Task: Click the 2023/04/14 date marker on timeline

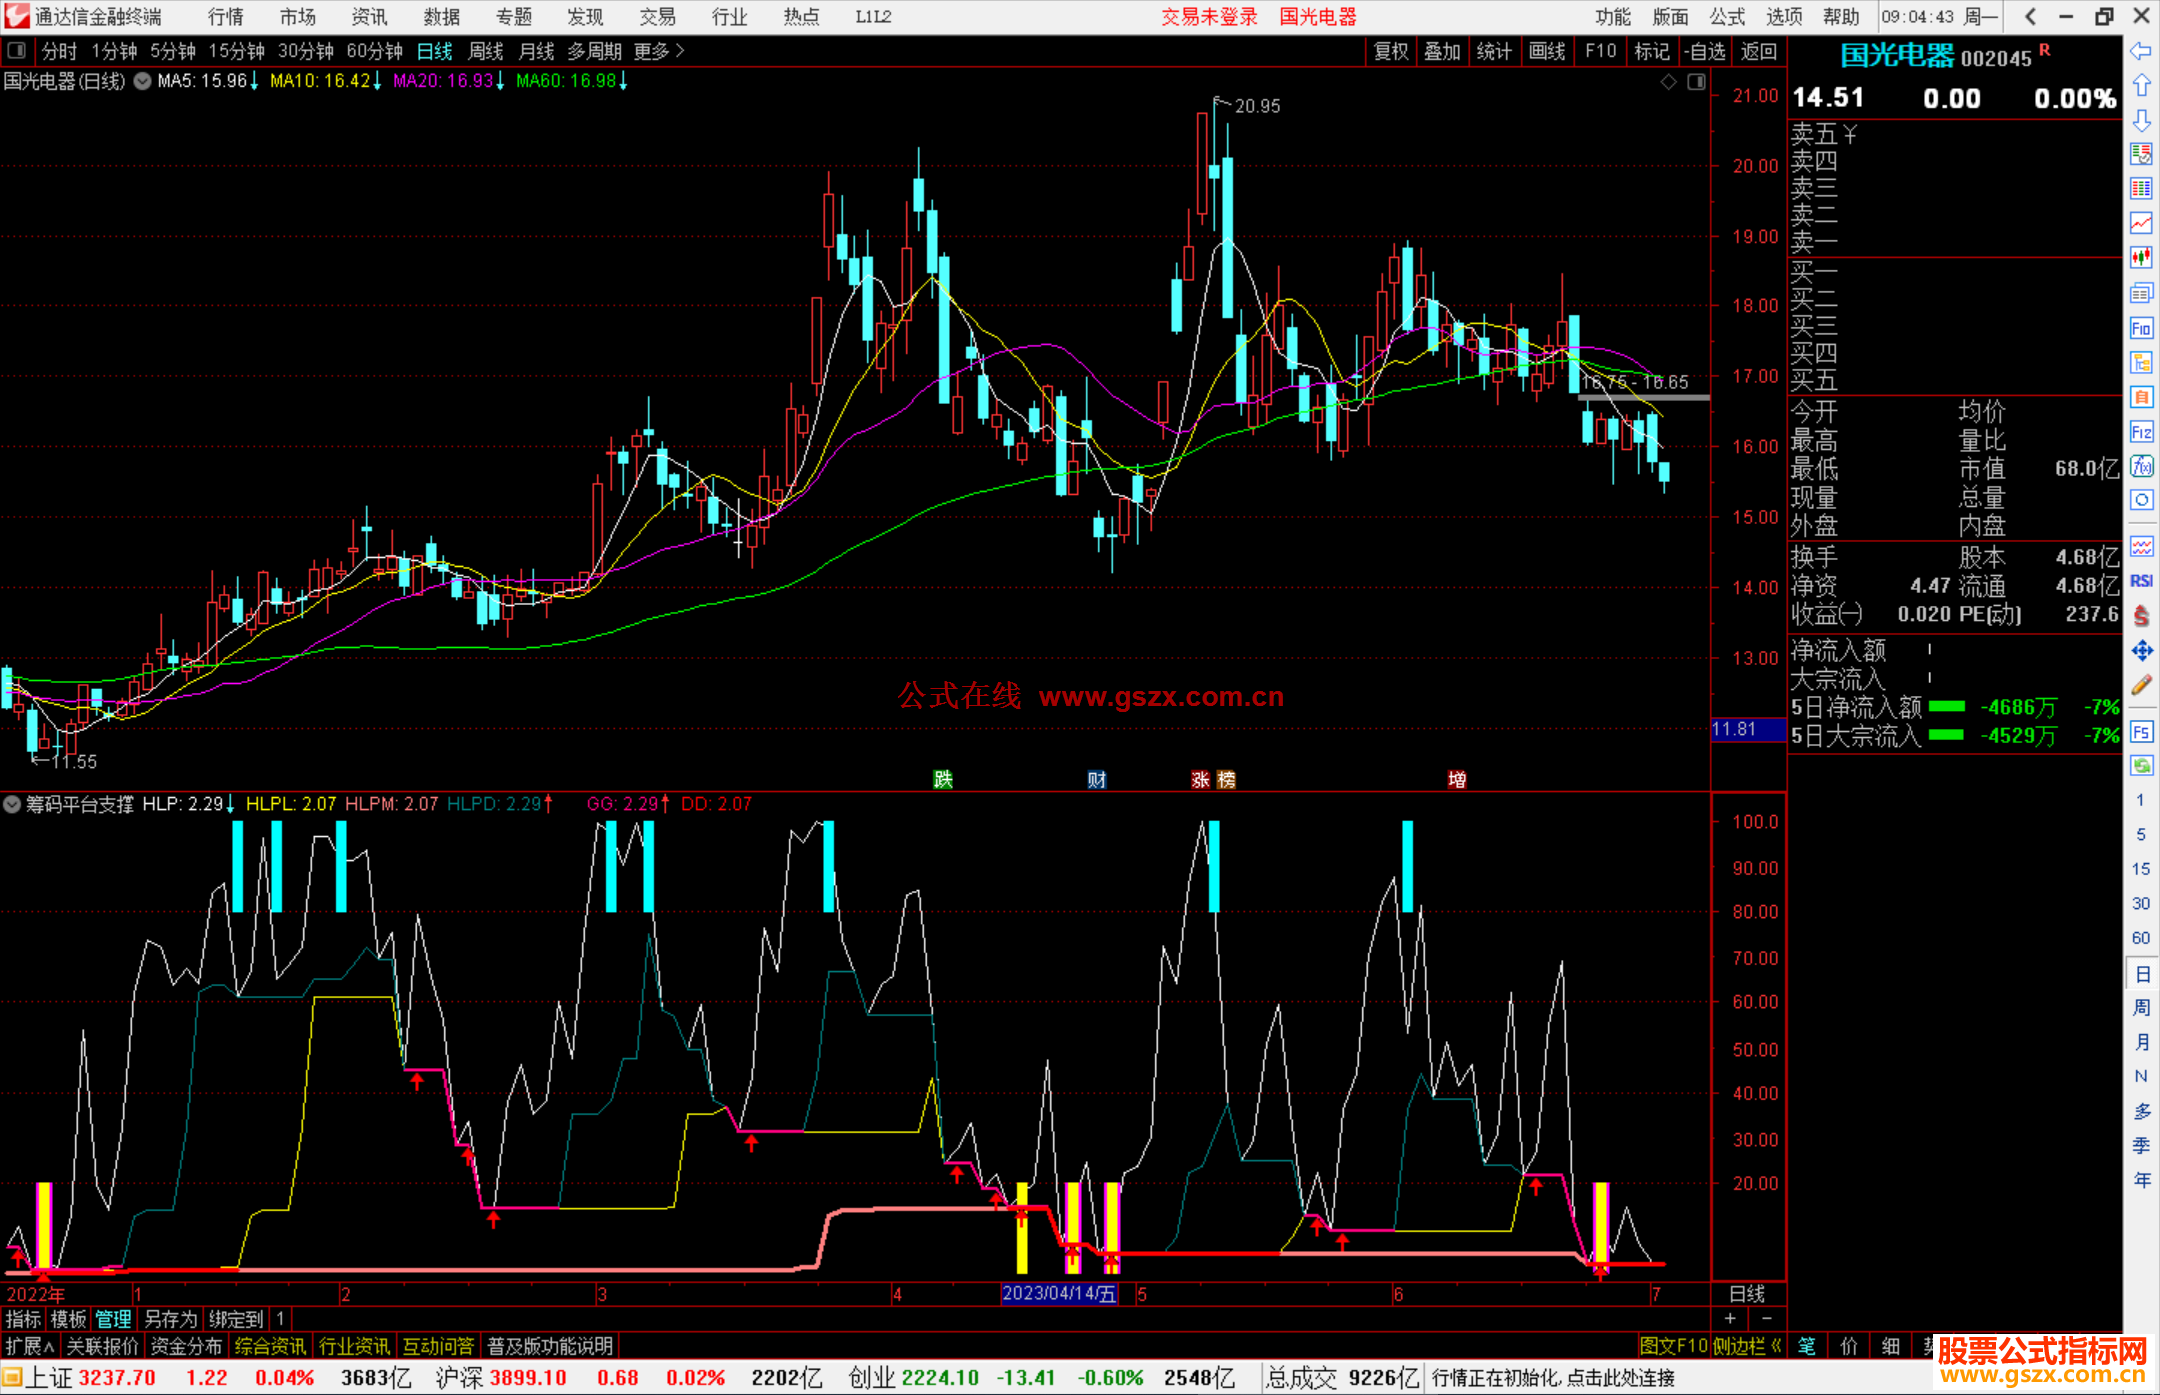Action: pyautogui.click(x=1058, y=1293)
